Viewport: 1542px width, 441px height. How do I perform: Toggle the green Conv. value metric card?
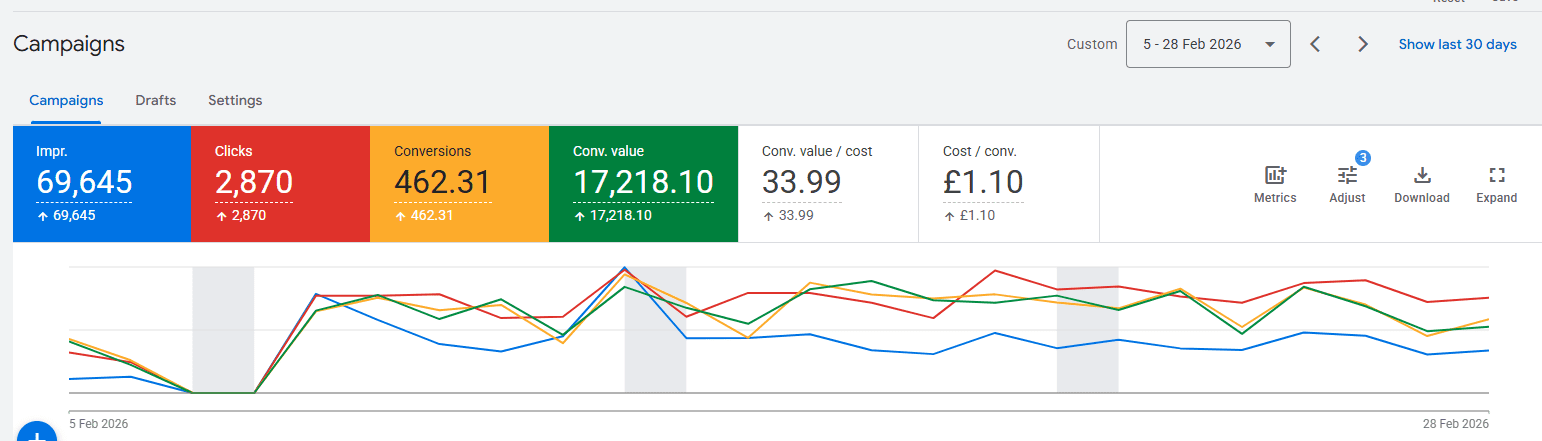click(x=643, y=184)
